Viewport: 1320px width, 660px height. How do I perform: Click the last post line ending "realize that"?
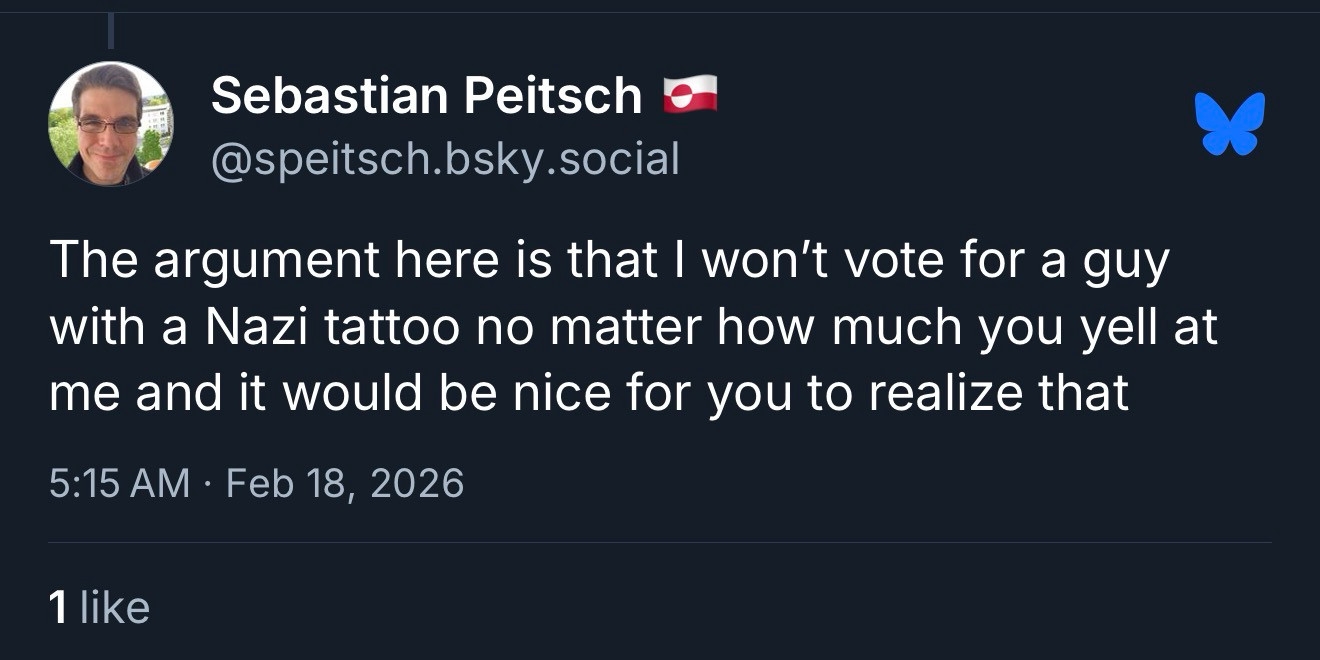tap(588, 393)
